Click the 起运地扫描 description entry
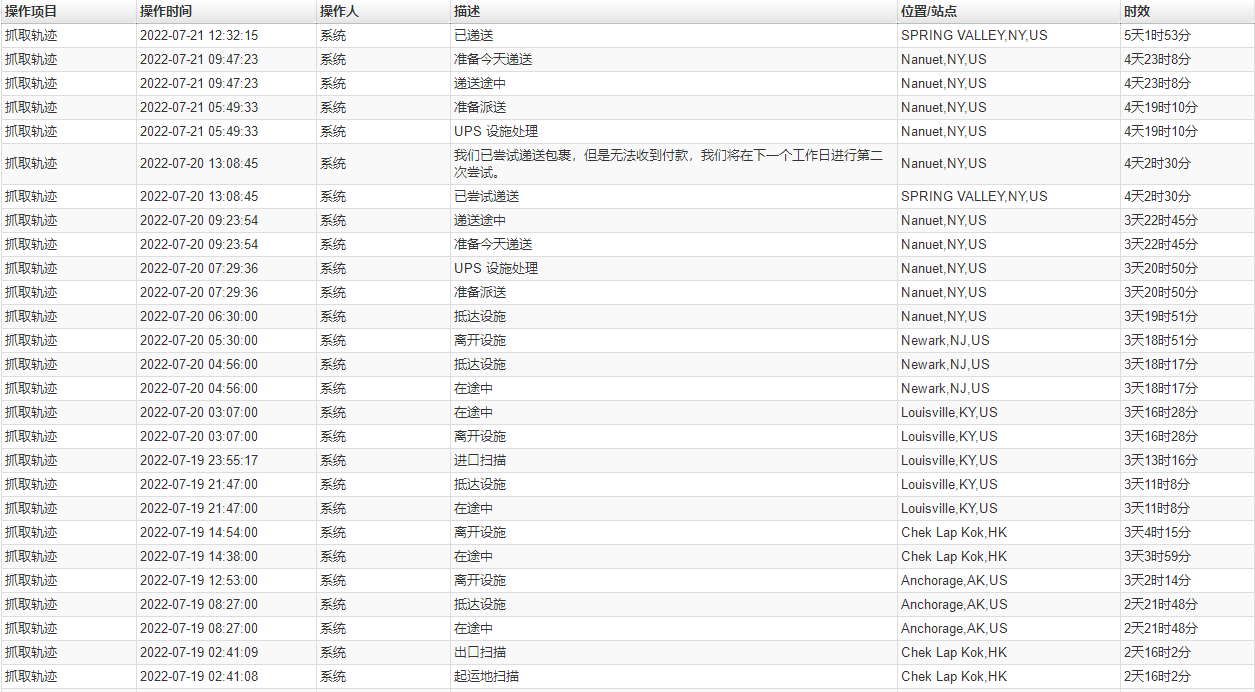1255x692 pixels. (486, 676)
